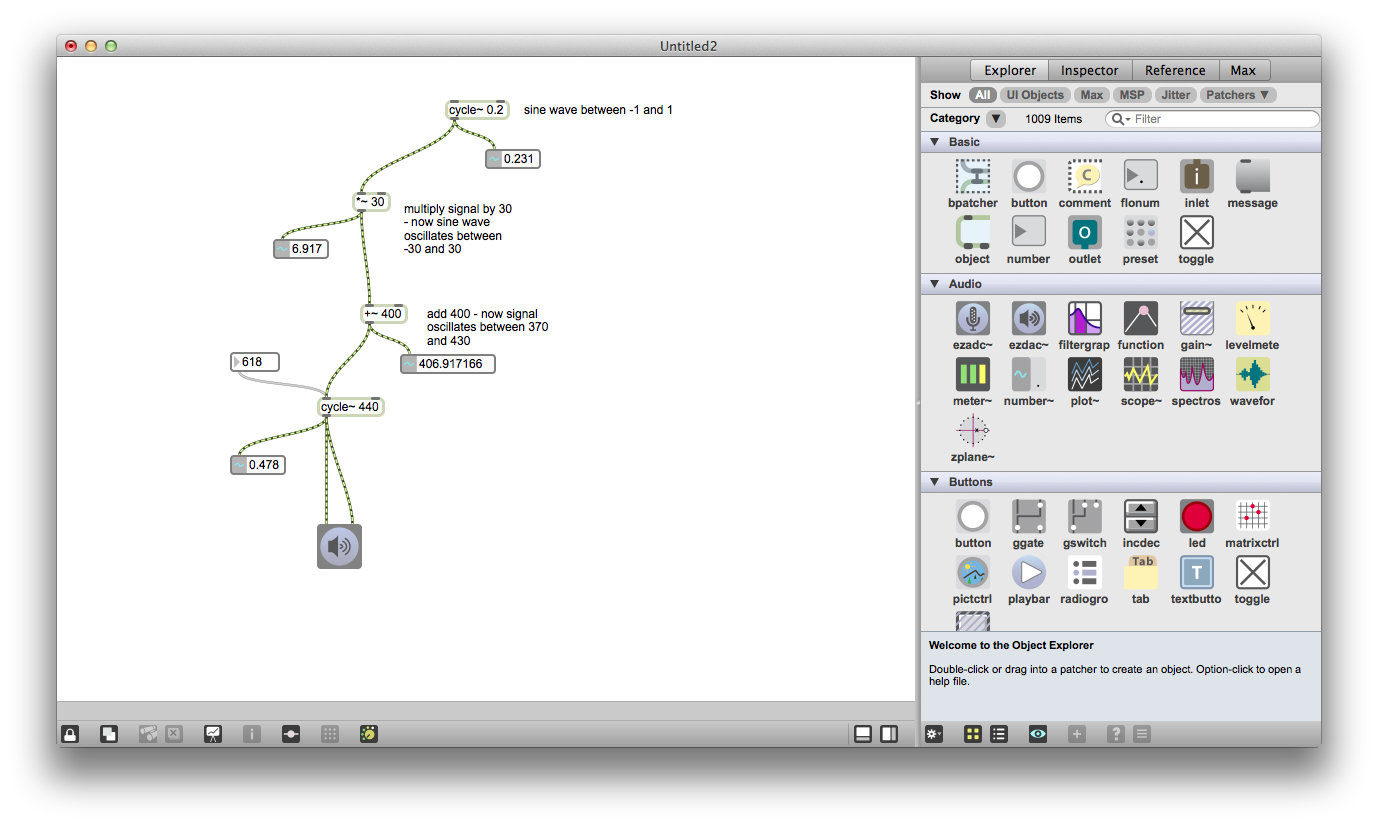Select the ezdac~ icon in the Audio category
The image size is (1378, 826).
click(1029, 318)
